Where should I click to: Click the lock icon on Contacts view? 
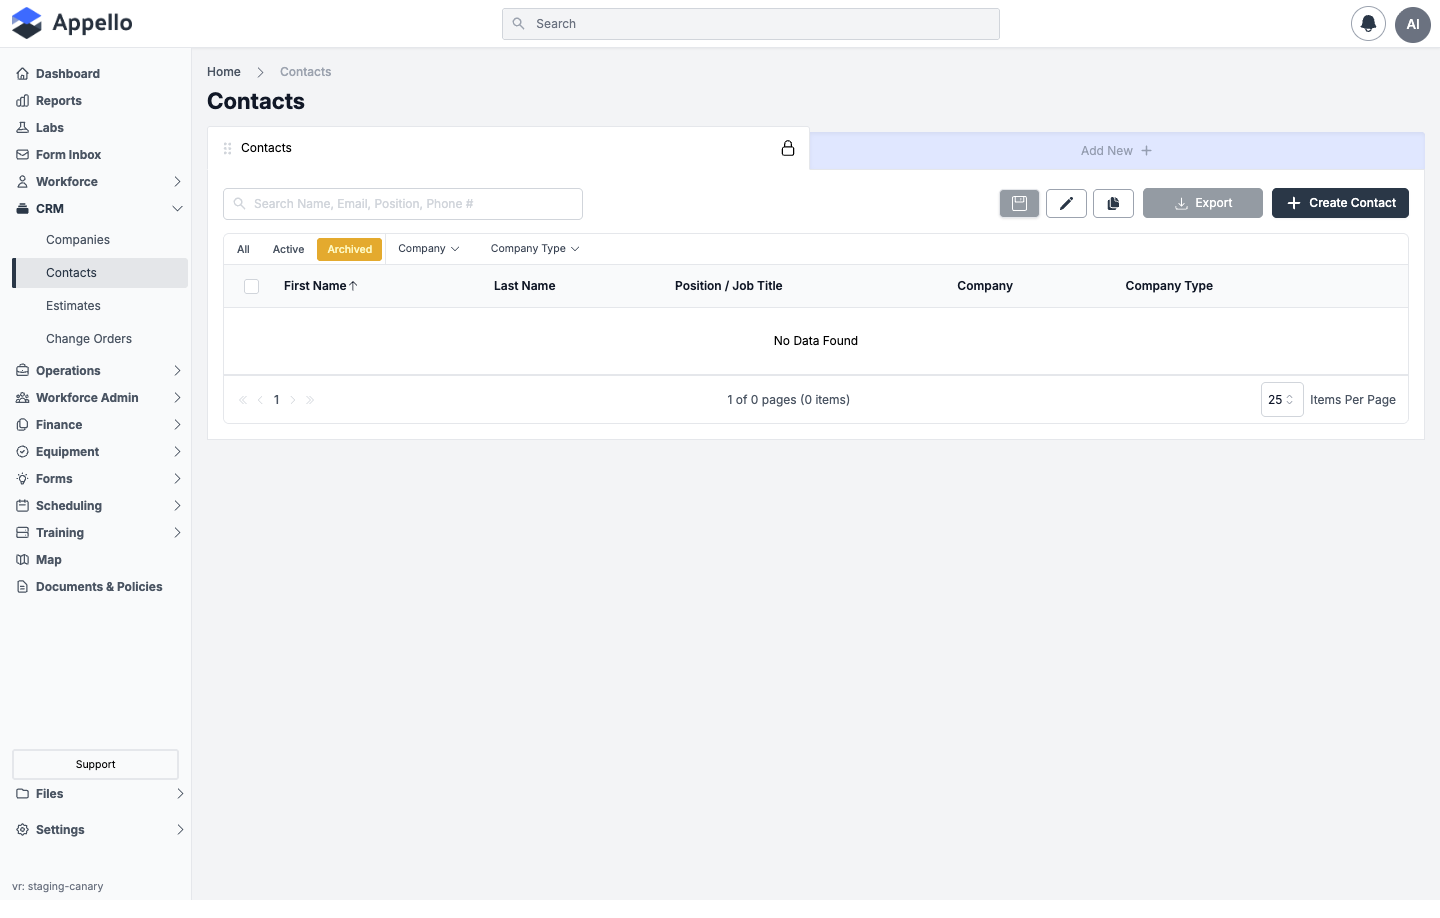788,148
